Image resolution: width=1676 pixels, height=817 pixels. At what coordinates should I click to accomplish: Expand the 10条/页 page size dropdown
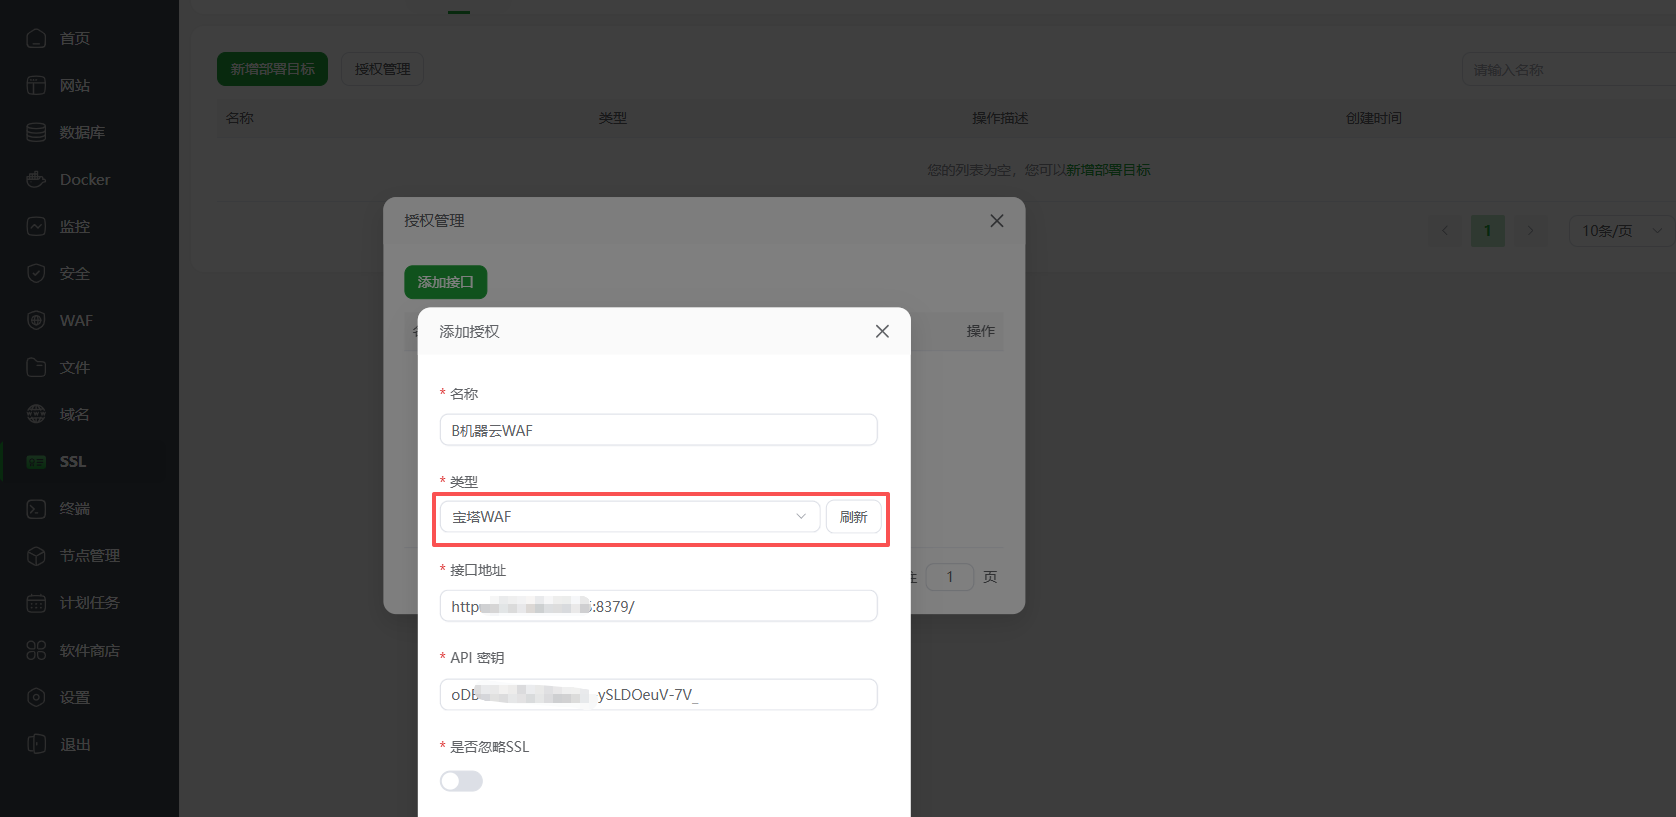1621,231
